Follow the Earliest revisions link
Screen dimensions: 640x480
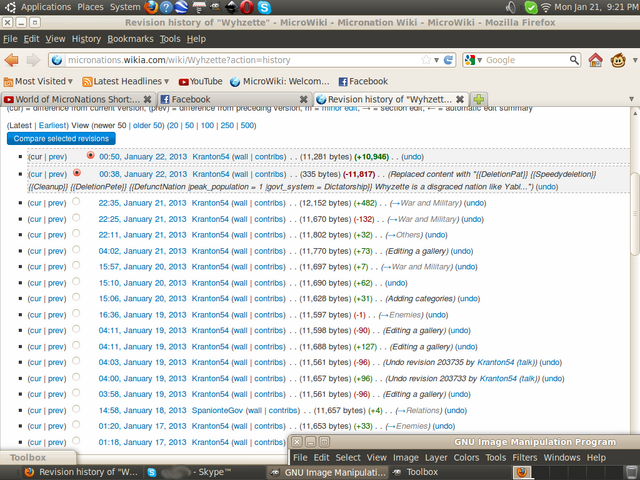click(53, 126)
